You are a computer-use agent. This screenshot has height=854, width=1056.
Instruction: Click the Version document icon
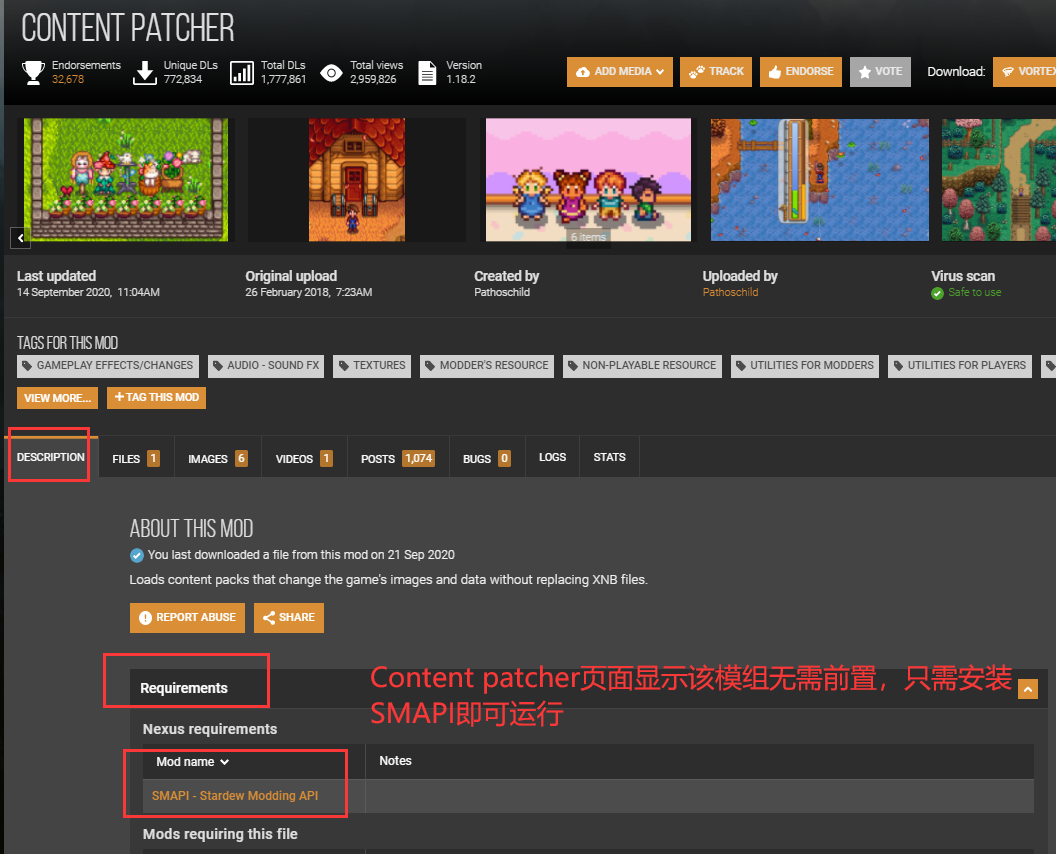click(x=427, y=72)
